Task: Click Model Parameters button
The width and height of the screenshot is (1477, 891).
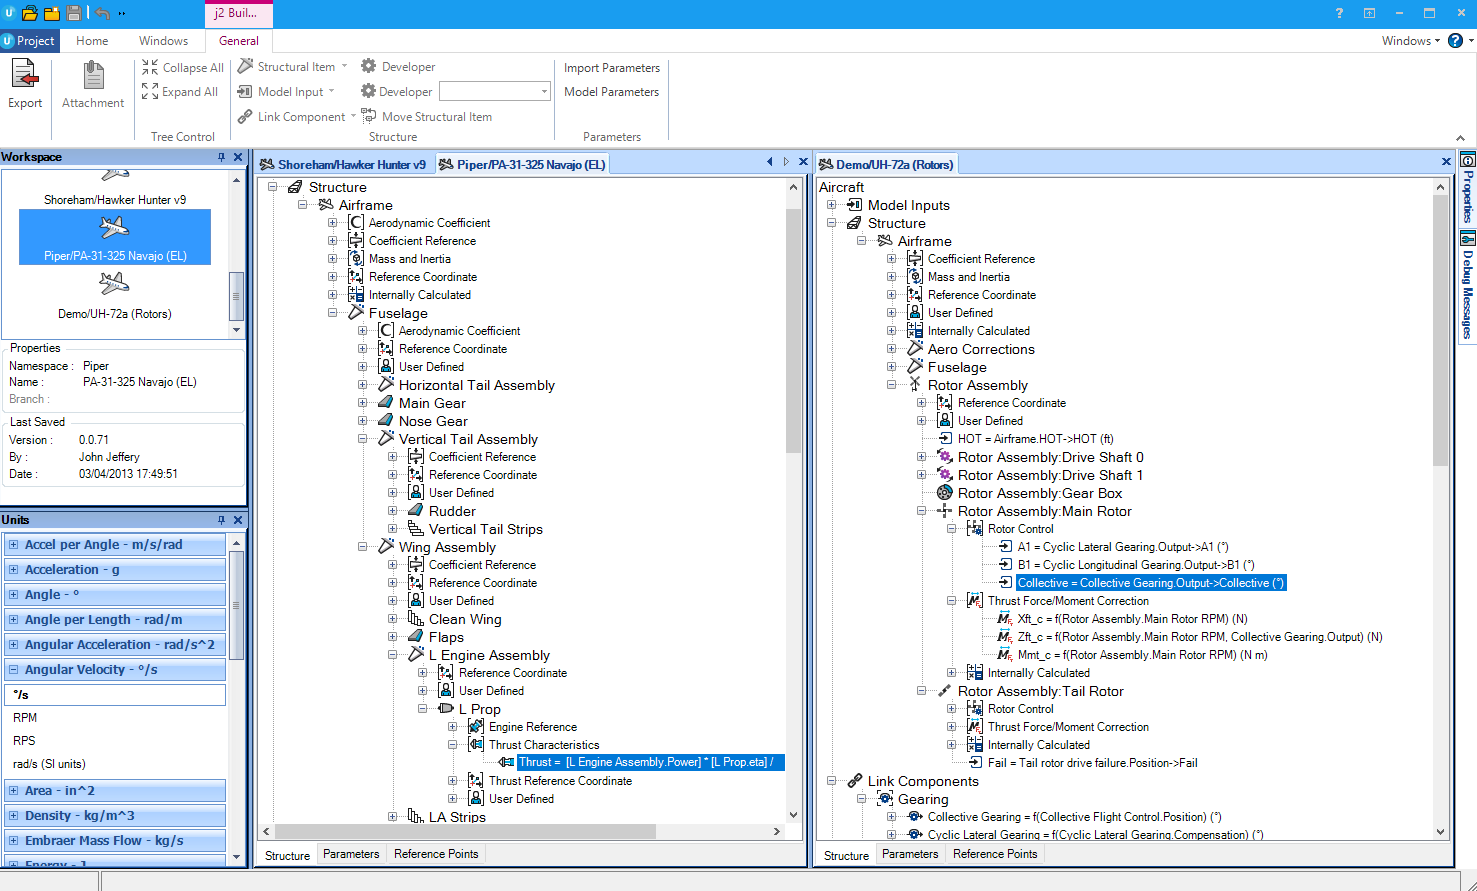Action: tap(612, 92)
